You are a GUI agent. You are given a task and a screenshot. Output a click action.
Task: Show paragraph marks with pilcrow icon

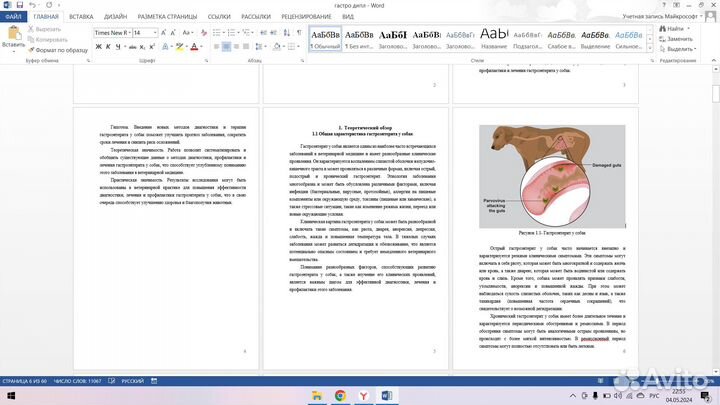pos(296,32)
